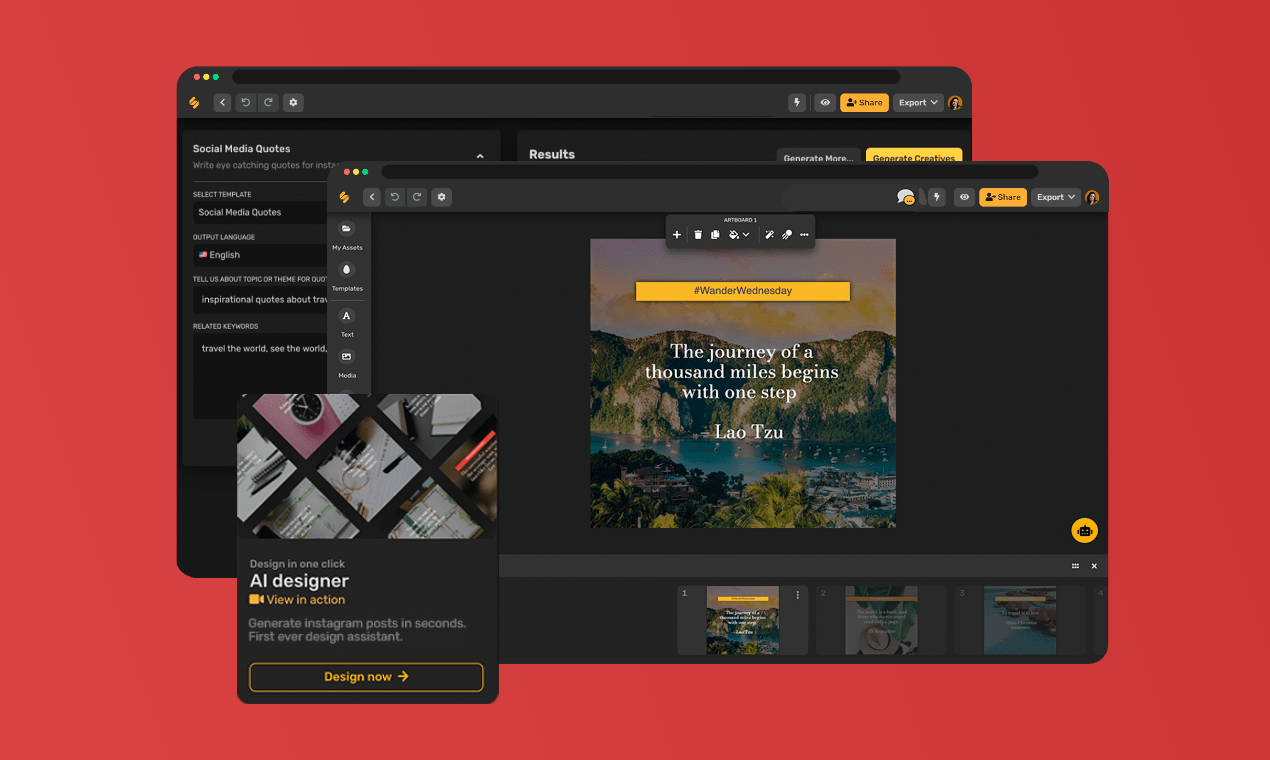Switch to grid view of artboards

pos(1075,566)
